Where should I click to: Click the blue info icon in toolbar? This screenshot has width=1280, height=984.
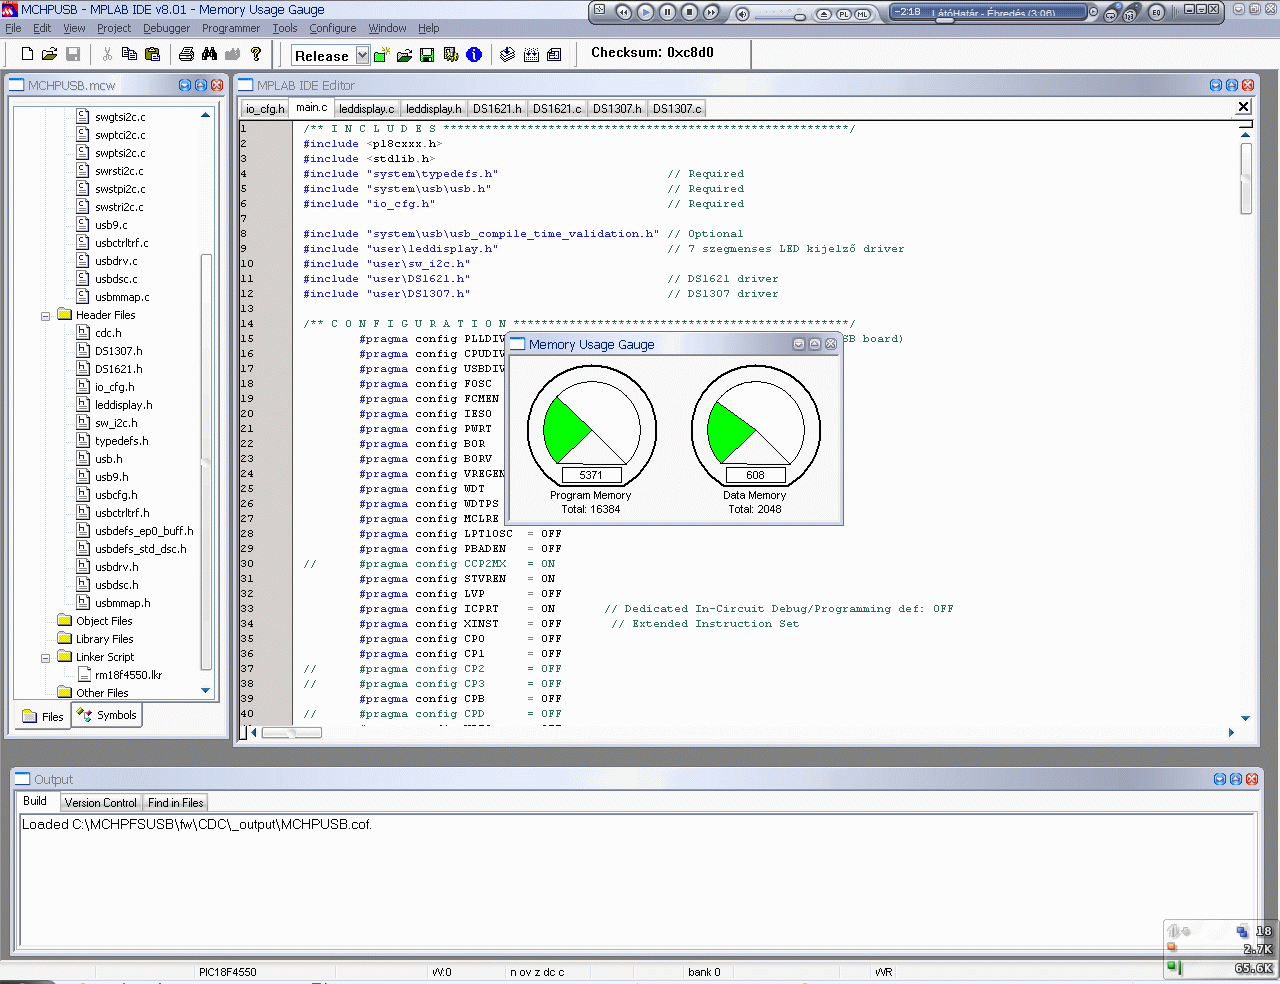click(474, 55)
